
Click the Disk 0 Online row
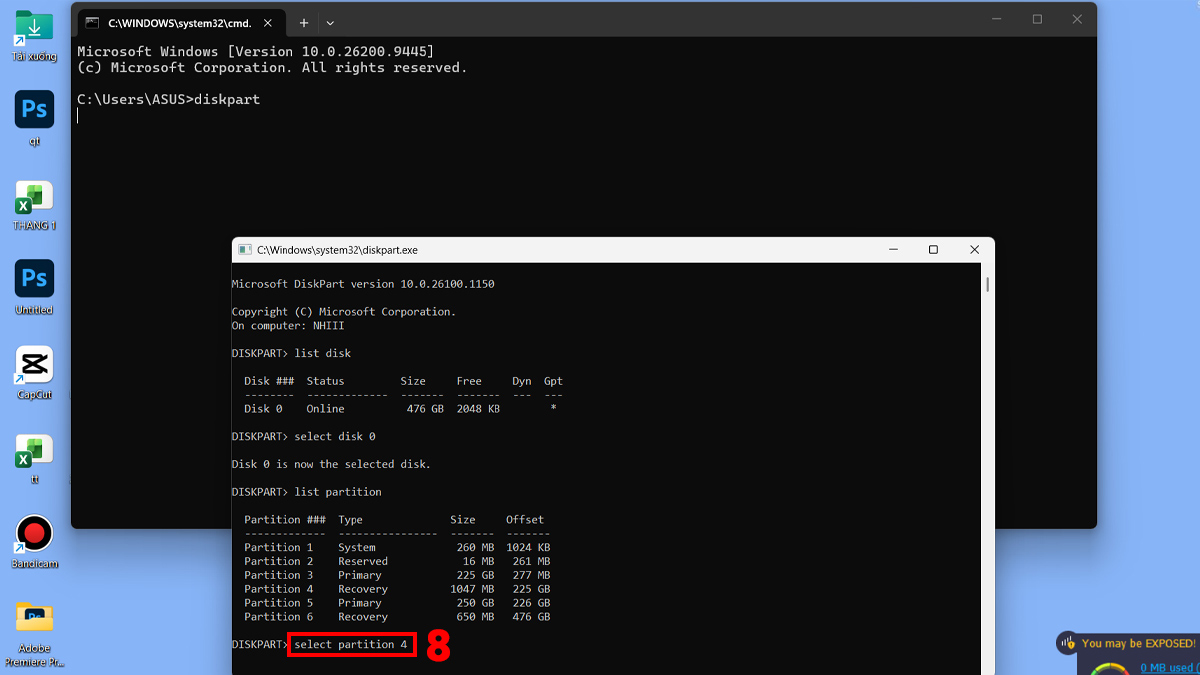point(400,409)
